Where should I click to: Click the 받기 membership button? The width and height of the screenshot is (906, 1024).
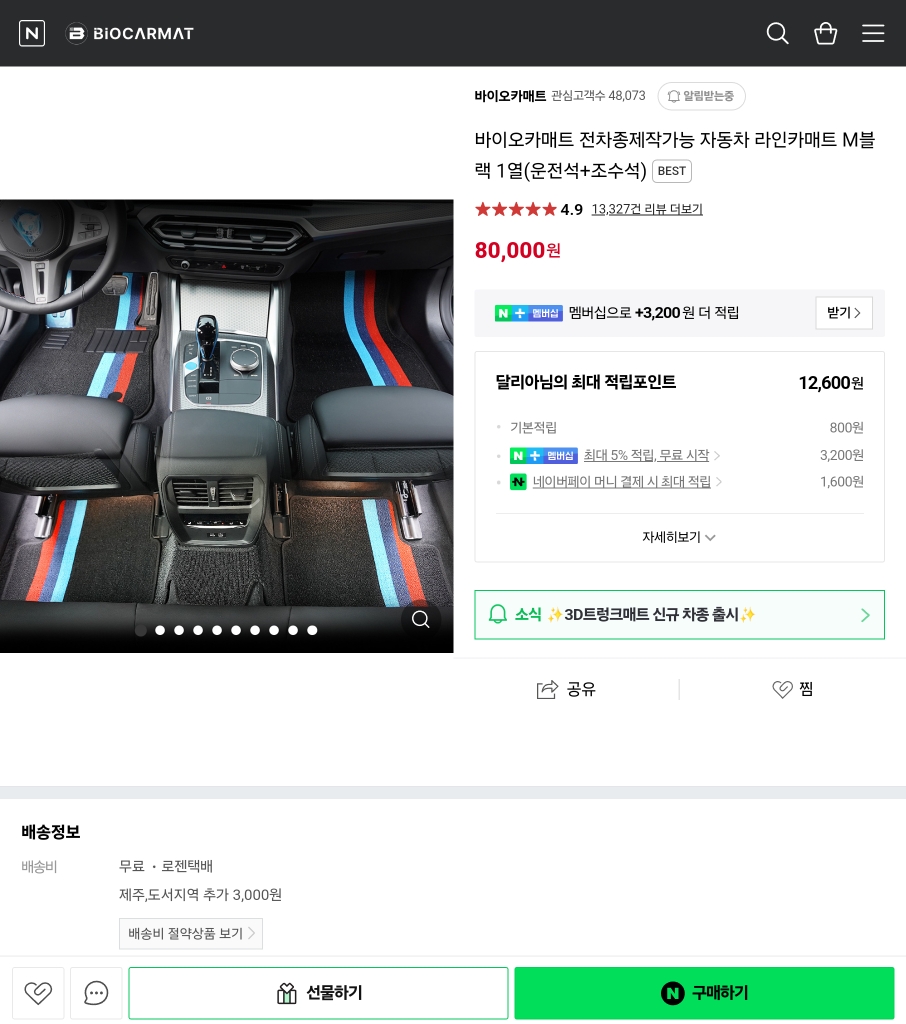844,313
